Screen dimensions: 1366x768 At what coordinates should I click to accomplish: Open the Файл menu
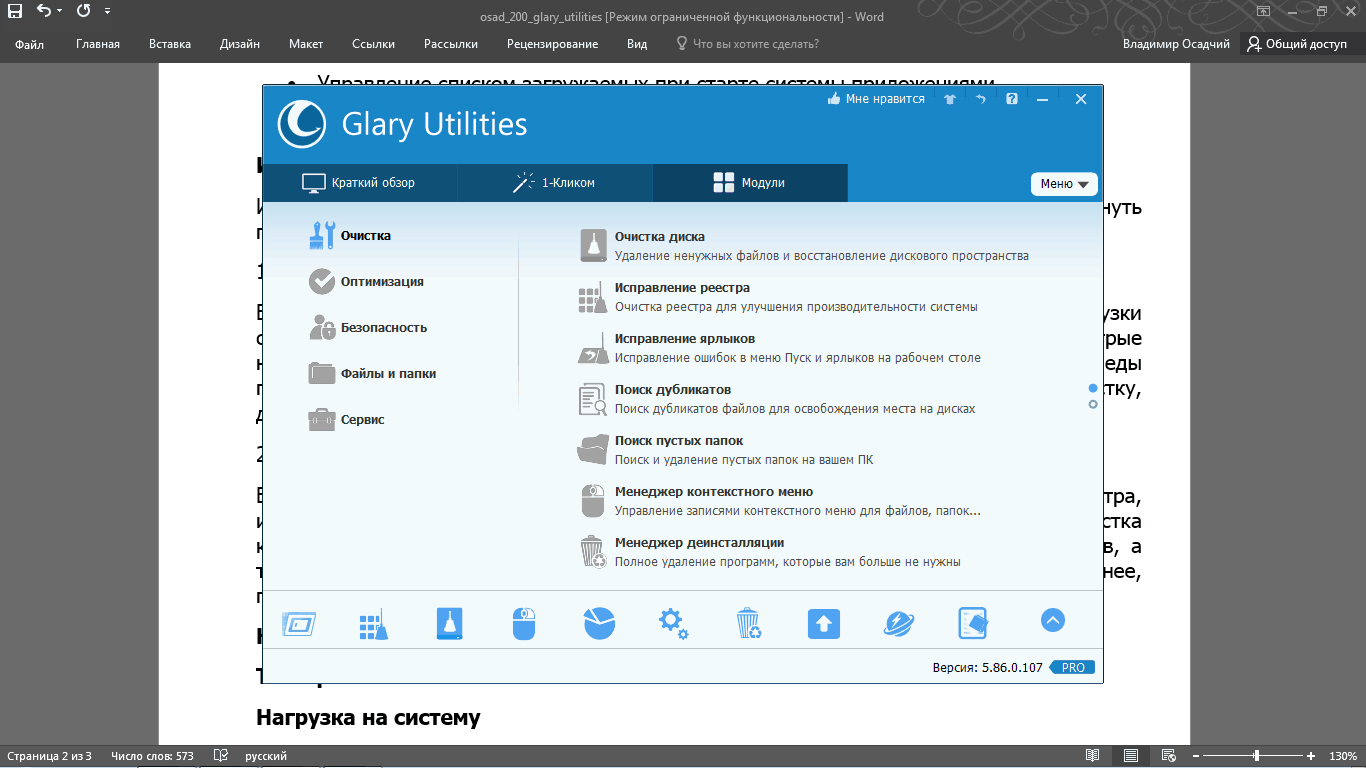29,44
